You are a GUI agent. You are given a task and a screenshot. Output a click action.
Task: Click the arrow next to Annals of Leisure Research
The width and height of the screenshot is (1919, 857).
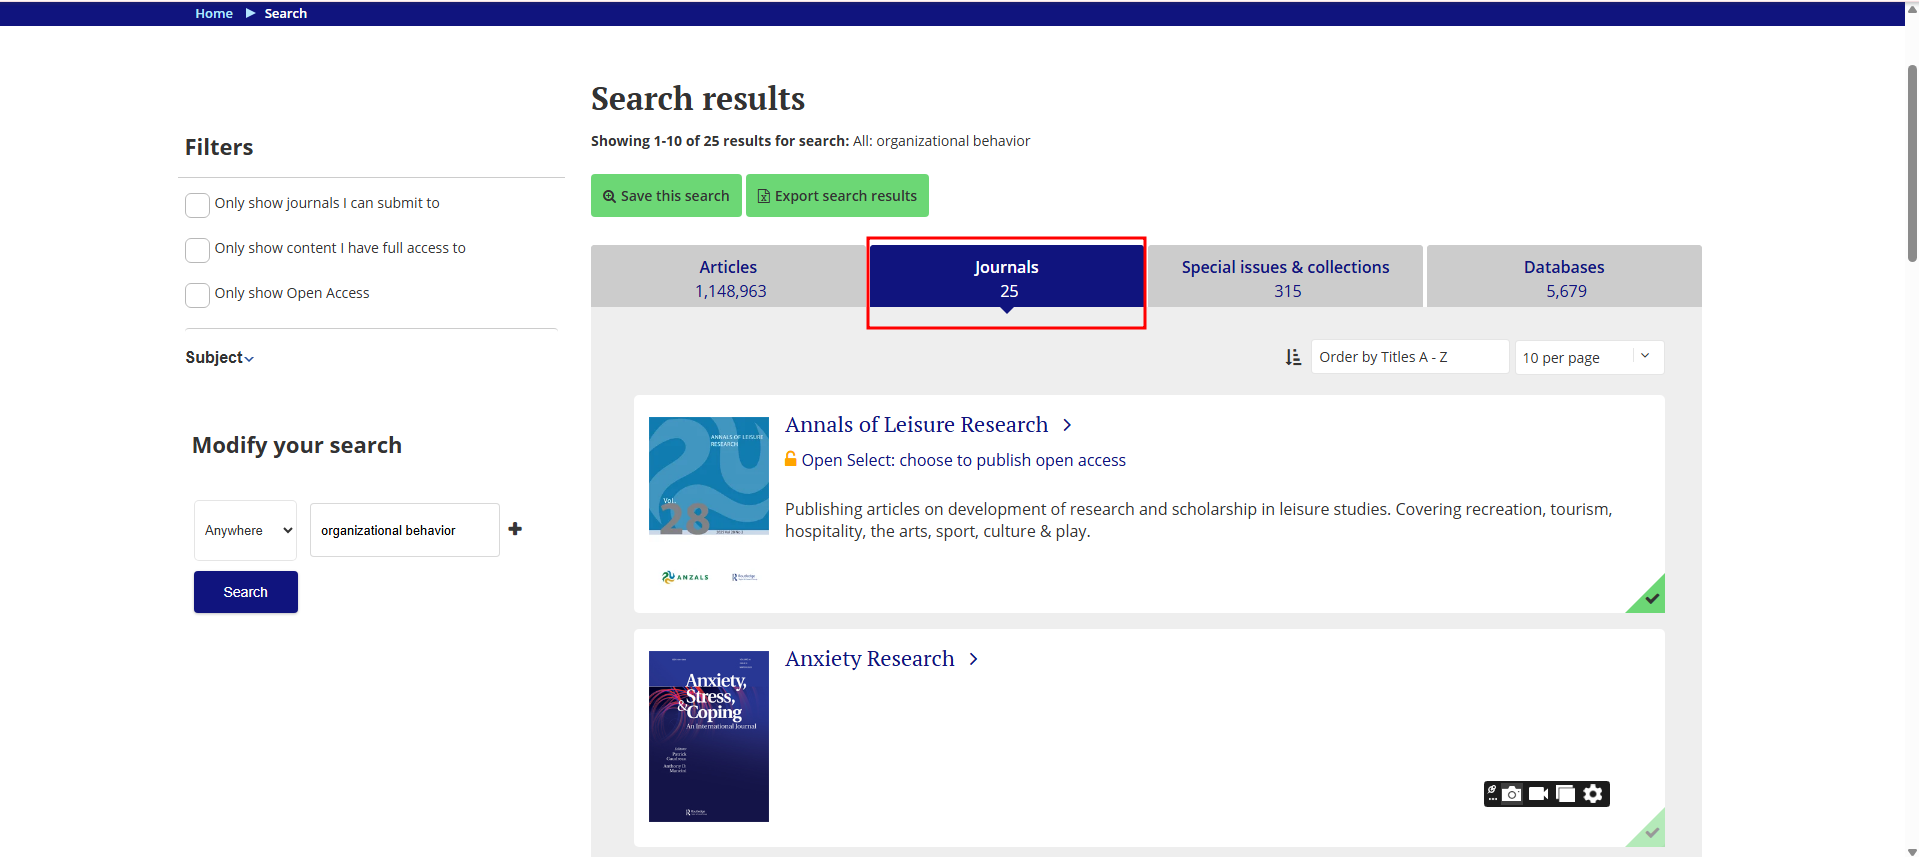tap(1067, 425)
